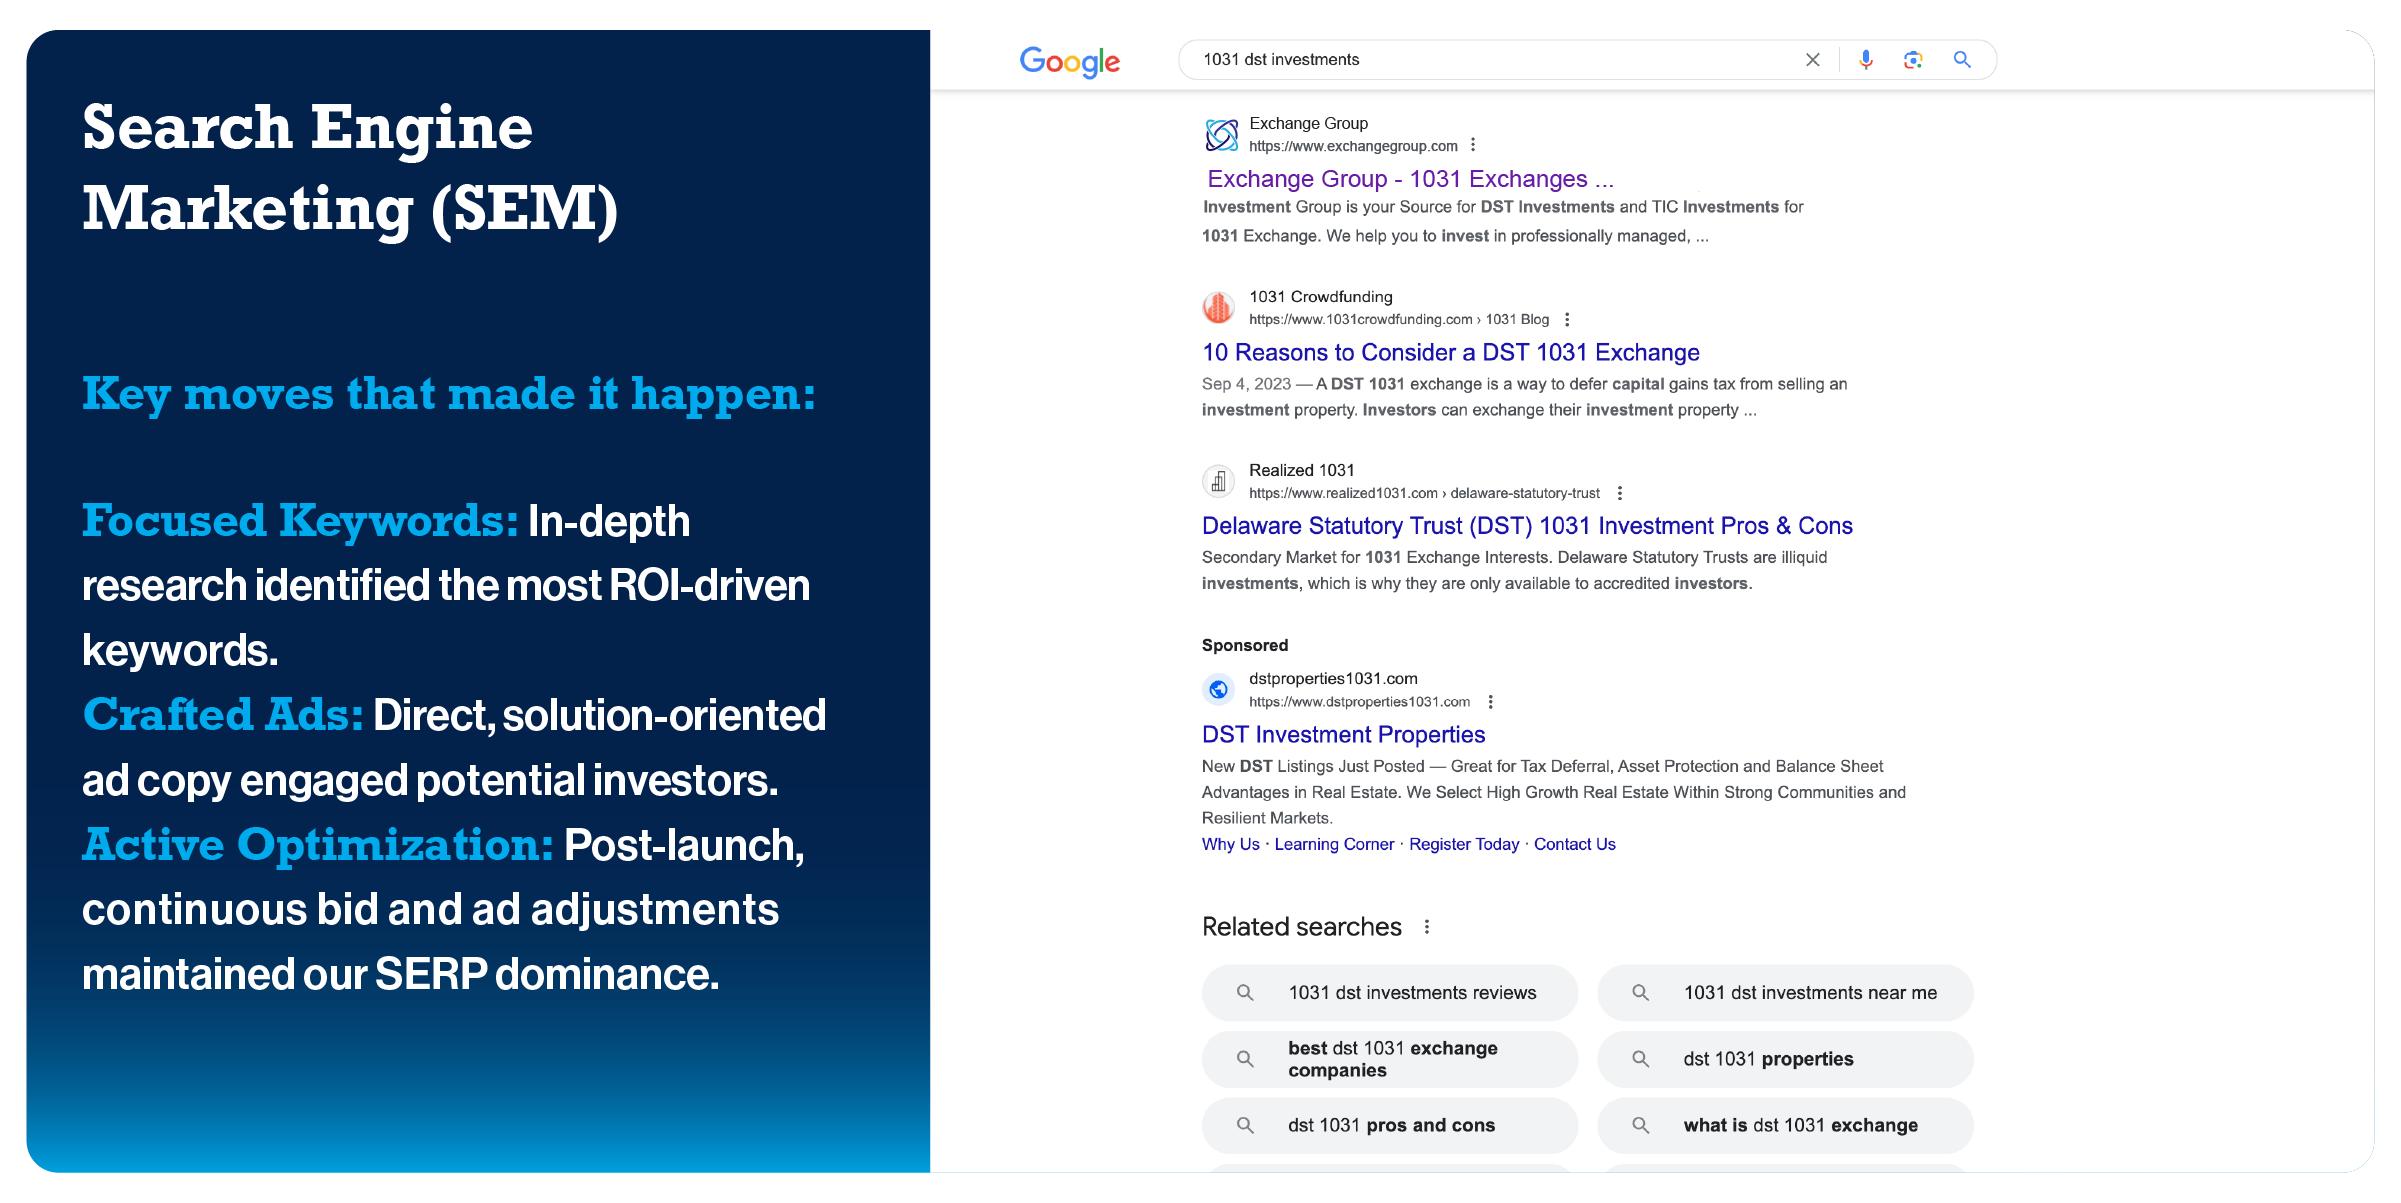Click 'Key moves that made it happen:' text
Screen dimensions: 2401x1203
click(x=449, y=394)
